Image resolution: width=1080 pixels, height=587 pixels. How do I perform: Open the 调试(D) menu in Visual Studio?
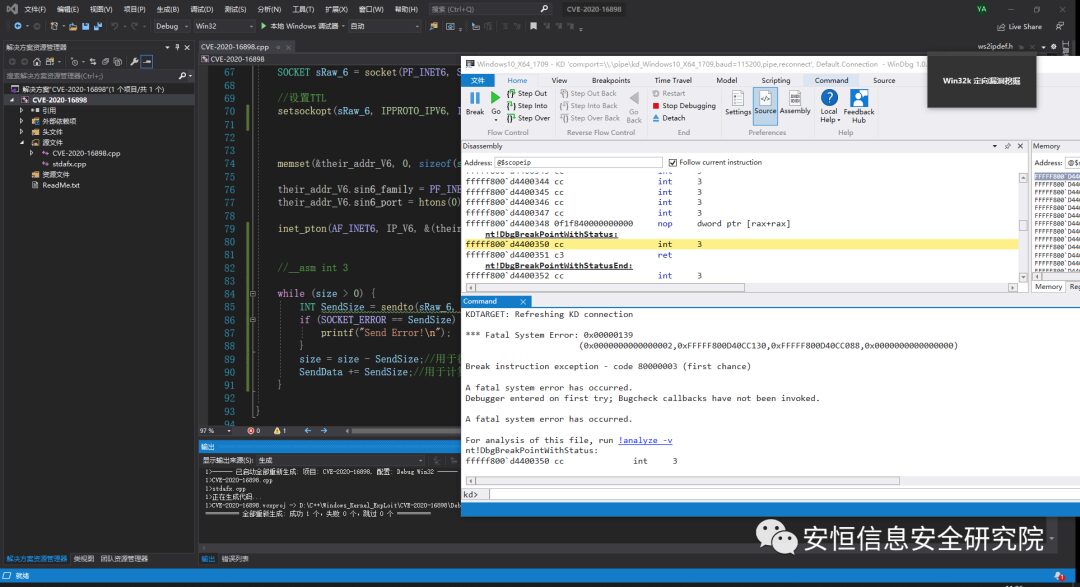tap(201, 10)
